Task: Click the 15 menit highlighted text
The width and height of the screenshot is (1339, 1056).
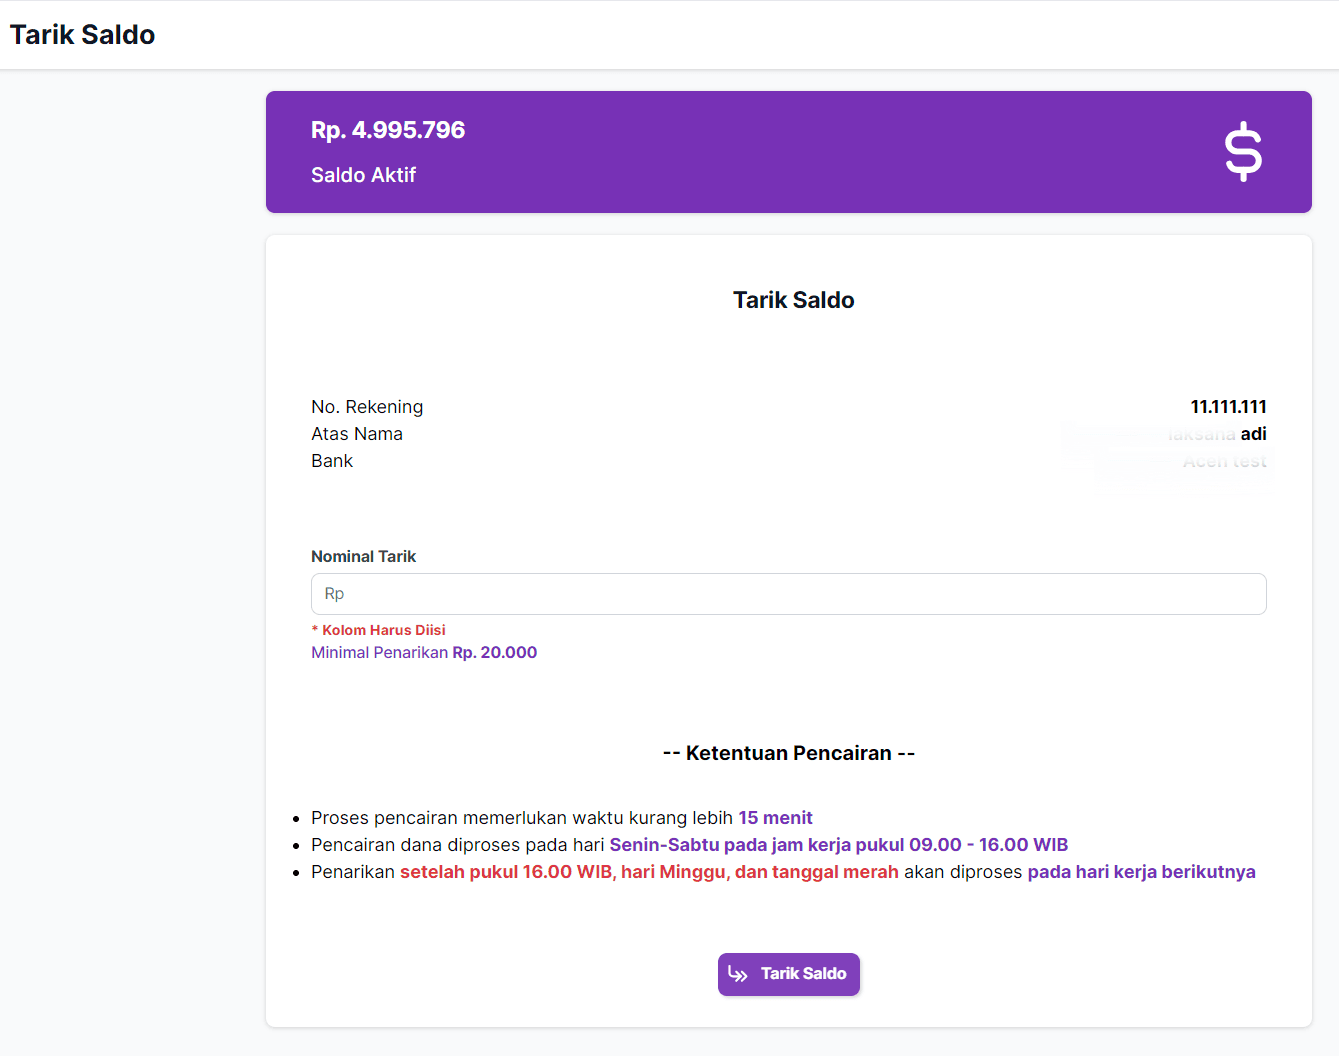Action: click(775, 818)
